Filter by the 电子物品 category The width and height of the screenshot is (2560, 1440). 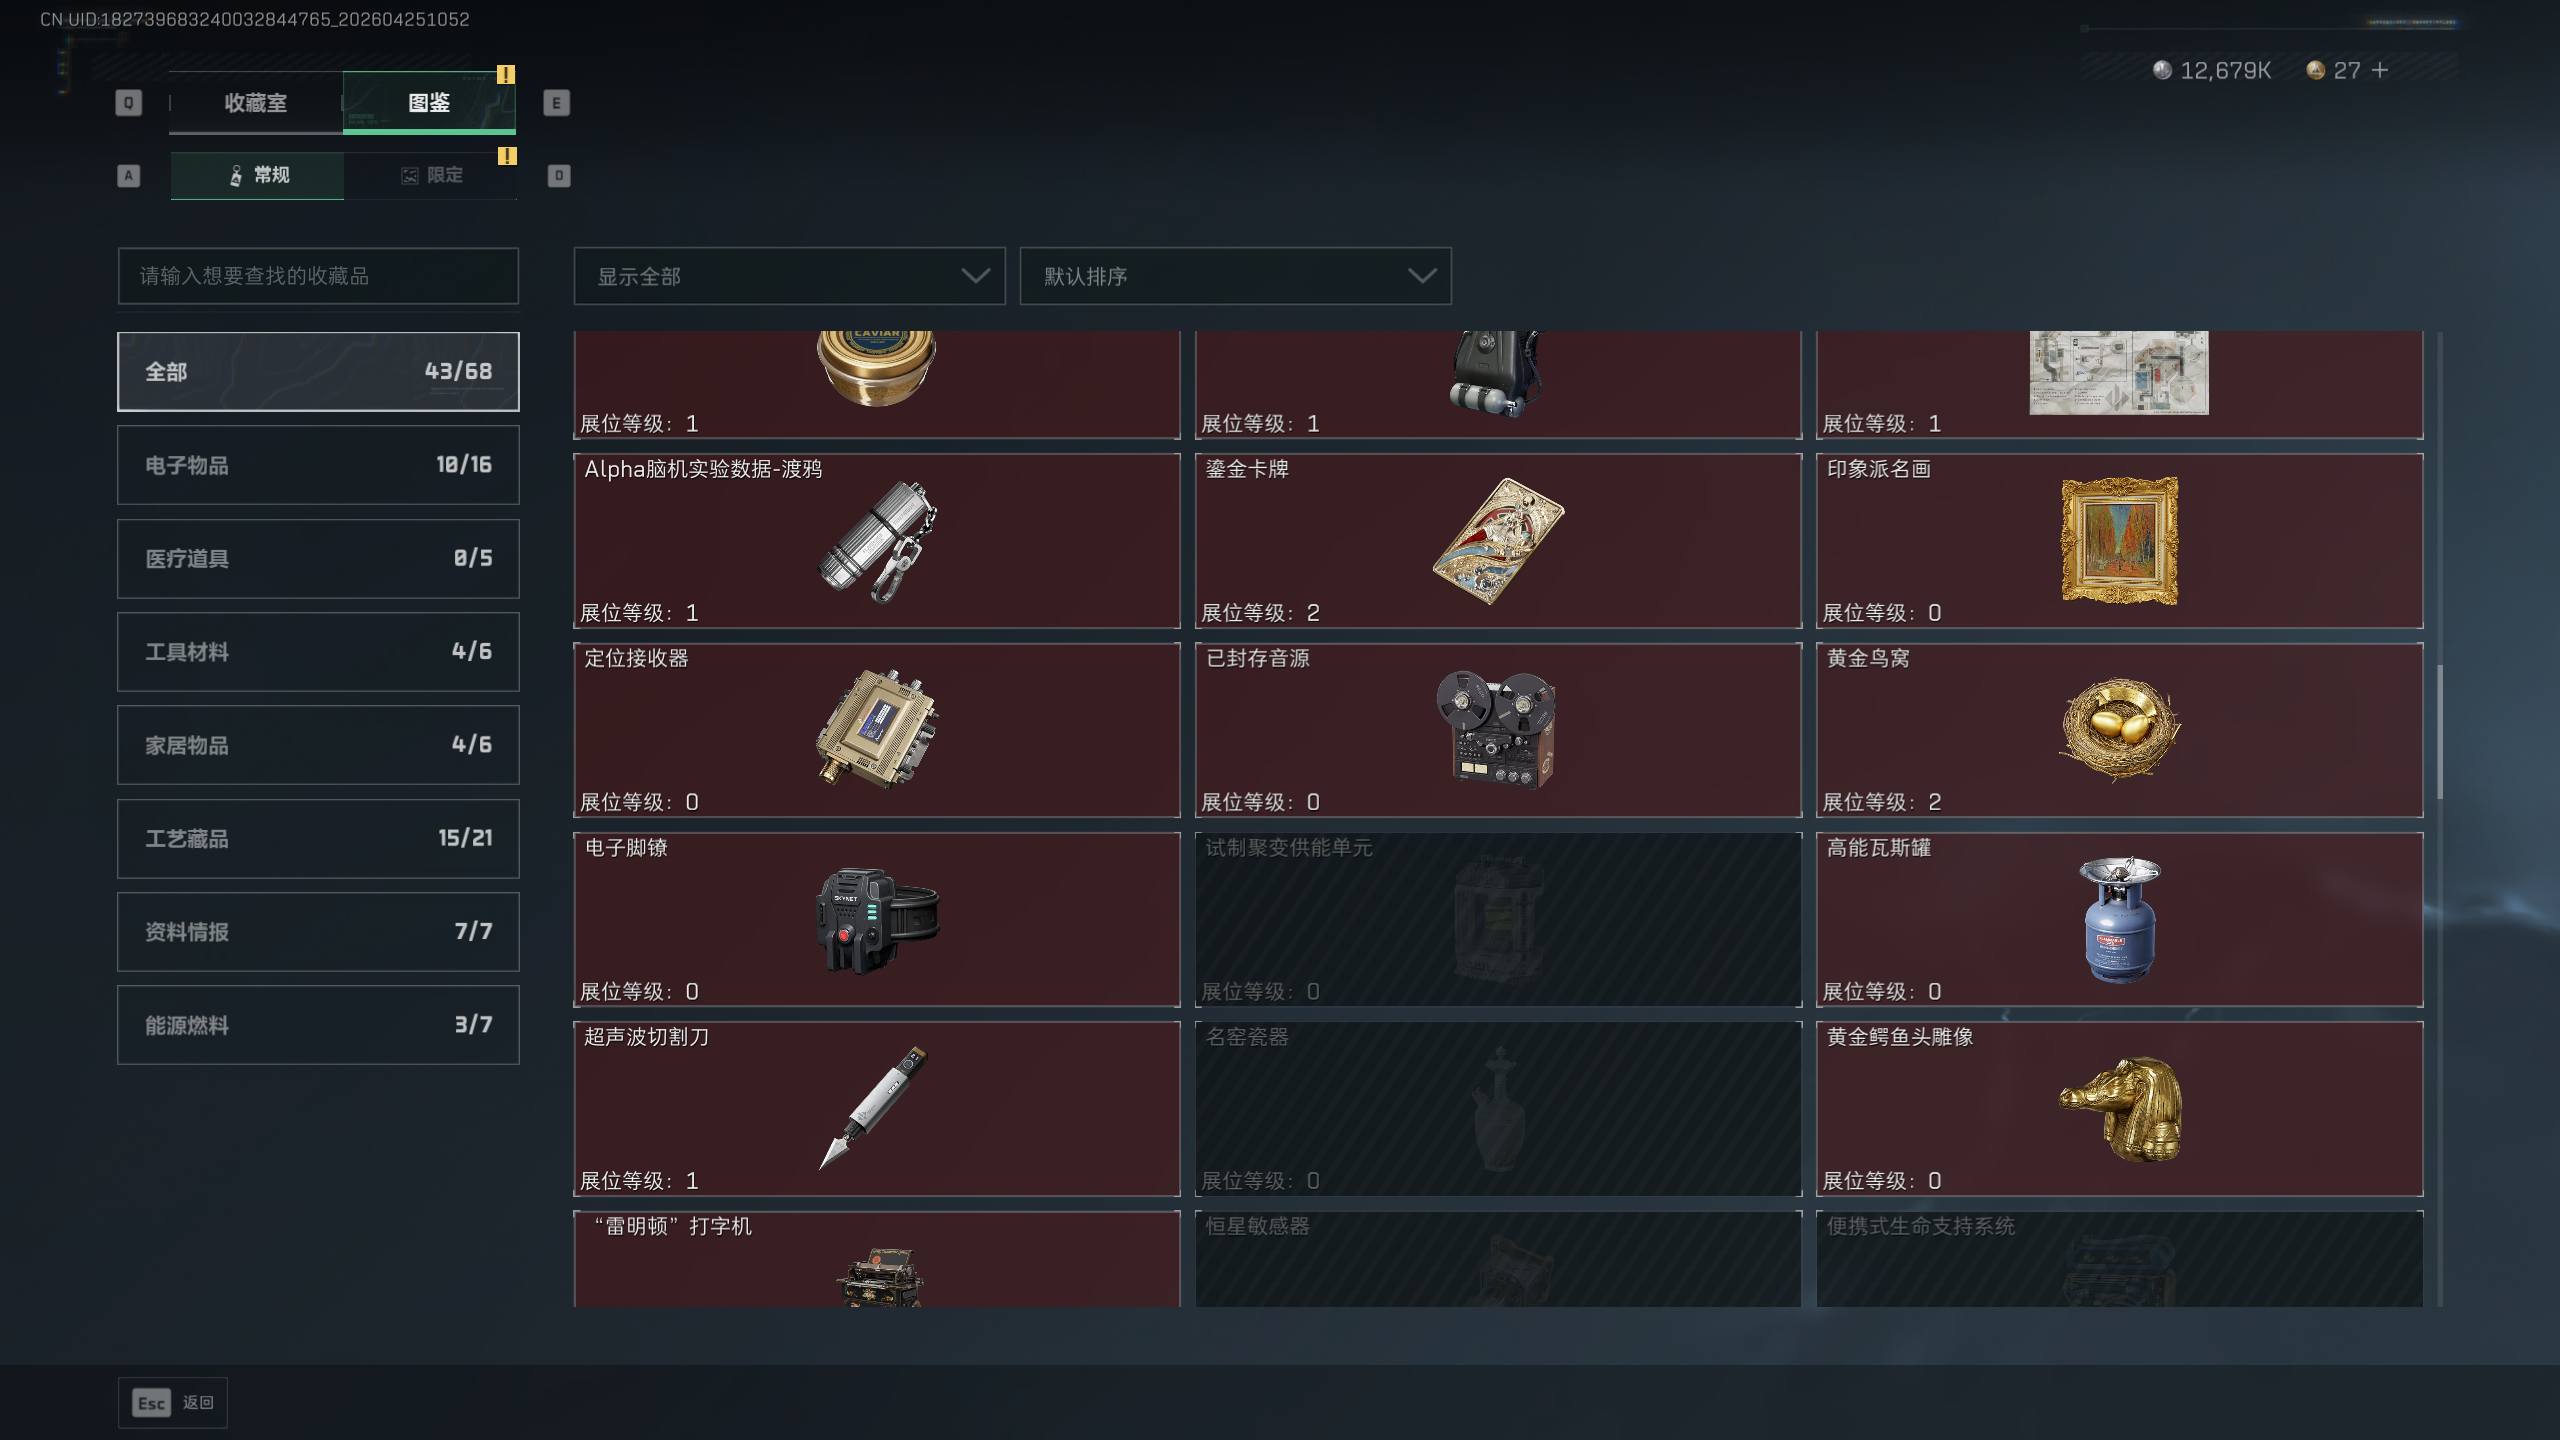[x=318, y=465]
